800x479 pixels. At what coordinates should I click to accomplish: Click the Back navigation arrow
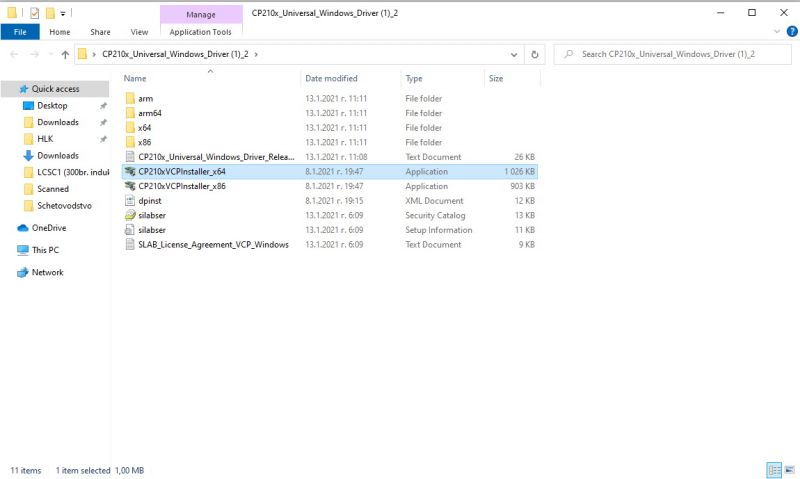click(x=12, y=54)
